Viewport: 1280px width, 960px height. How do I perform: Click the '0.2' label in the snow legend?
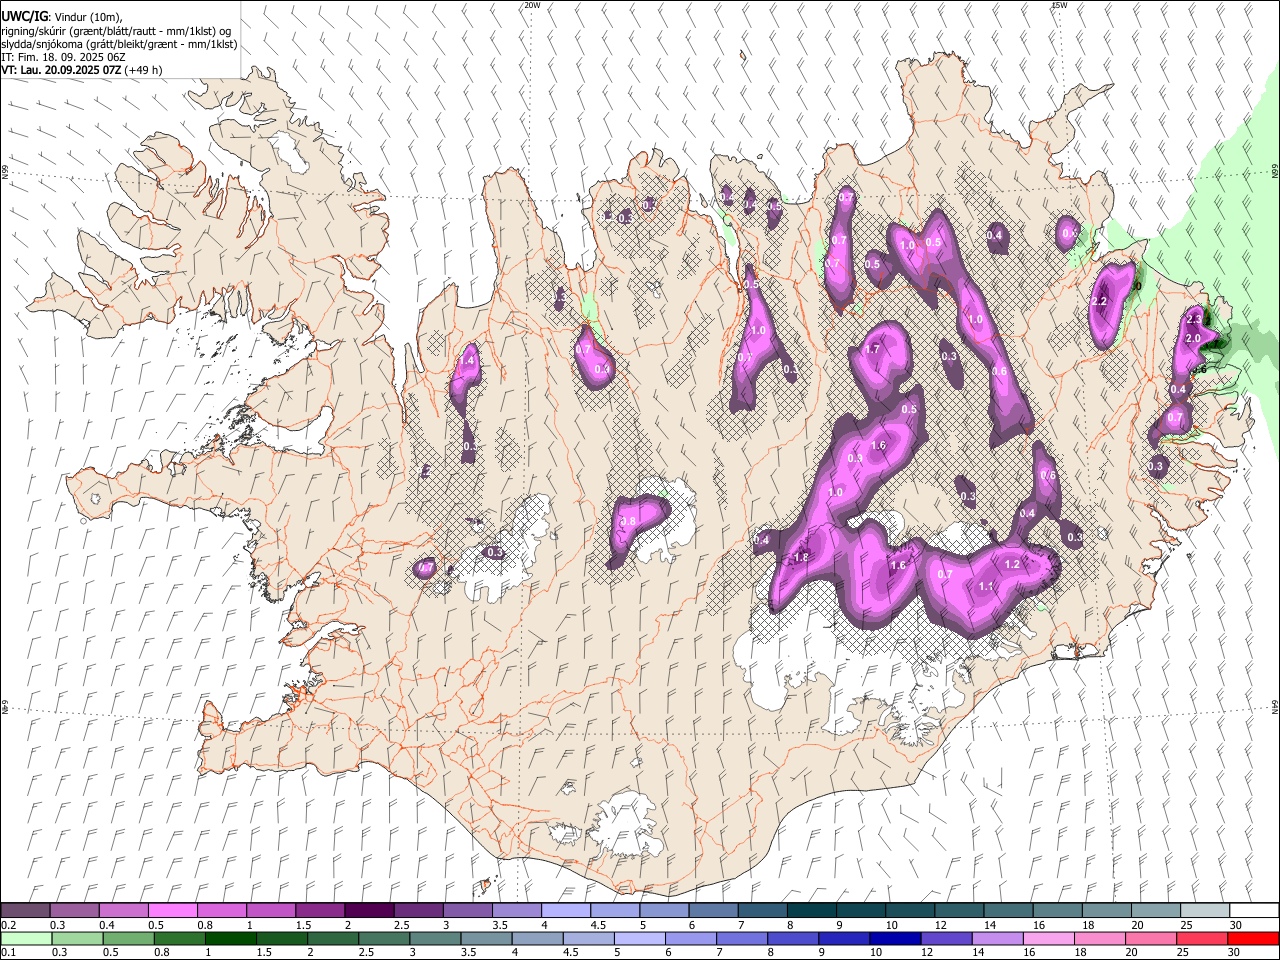click(8, 925)
